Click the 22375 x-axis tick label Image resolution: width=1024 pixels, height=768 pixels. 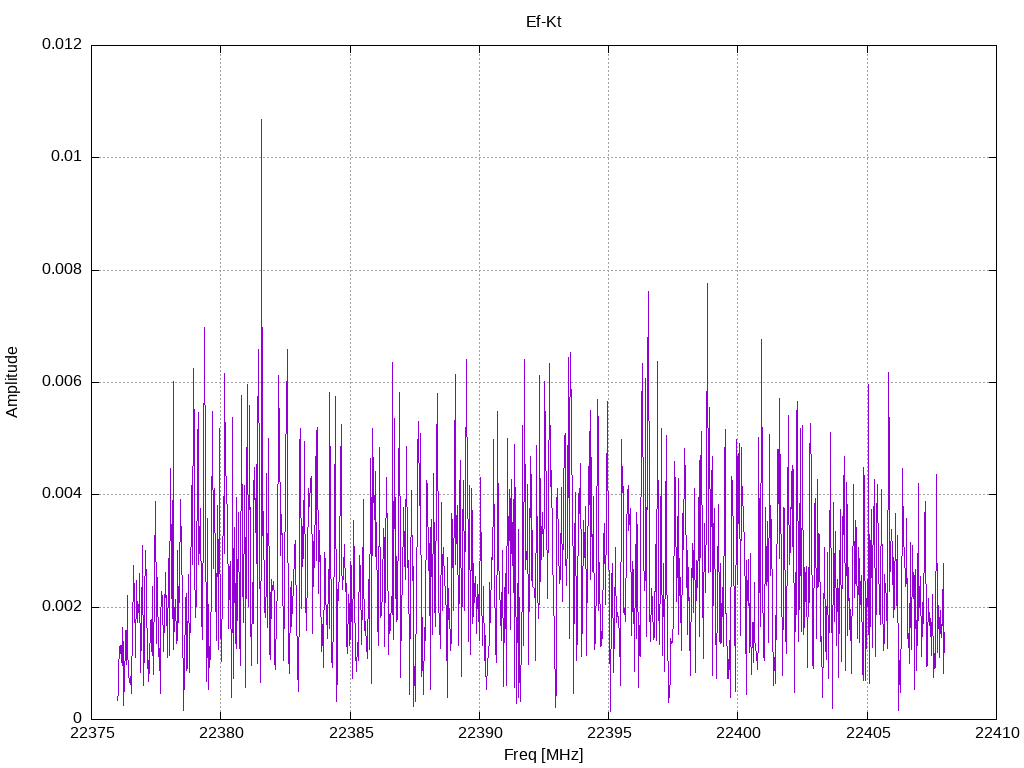point(91,733)
